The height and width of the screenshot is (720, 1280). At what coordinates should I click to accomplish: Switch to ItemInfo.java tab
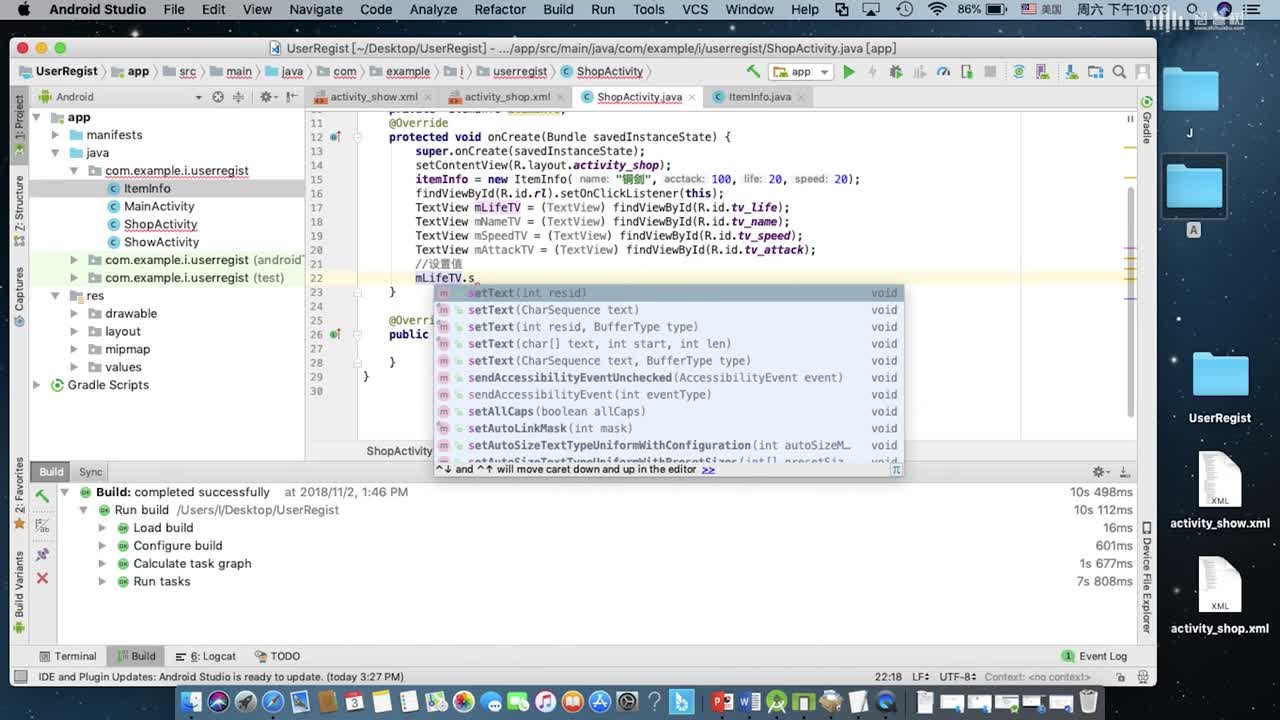coord(759,97)
